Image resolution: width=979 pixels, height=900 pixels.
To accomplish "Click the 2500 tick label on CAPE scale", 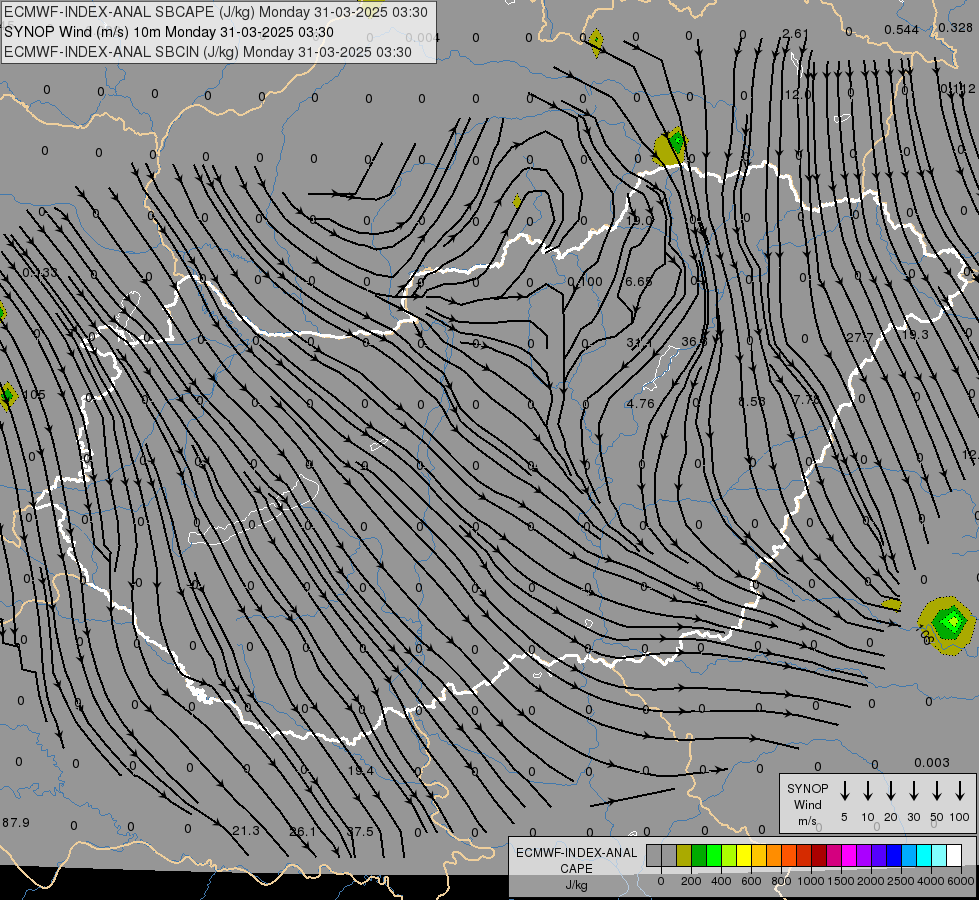I will click(900, 881).
